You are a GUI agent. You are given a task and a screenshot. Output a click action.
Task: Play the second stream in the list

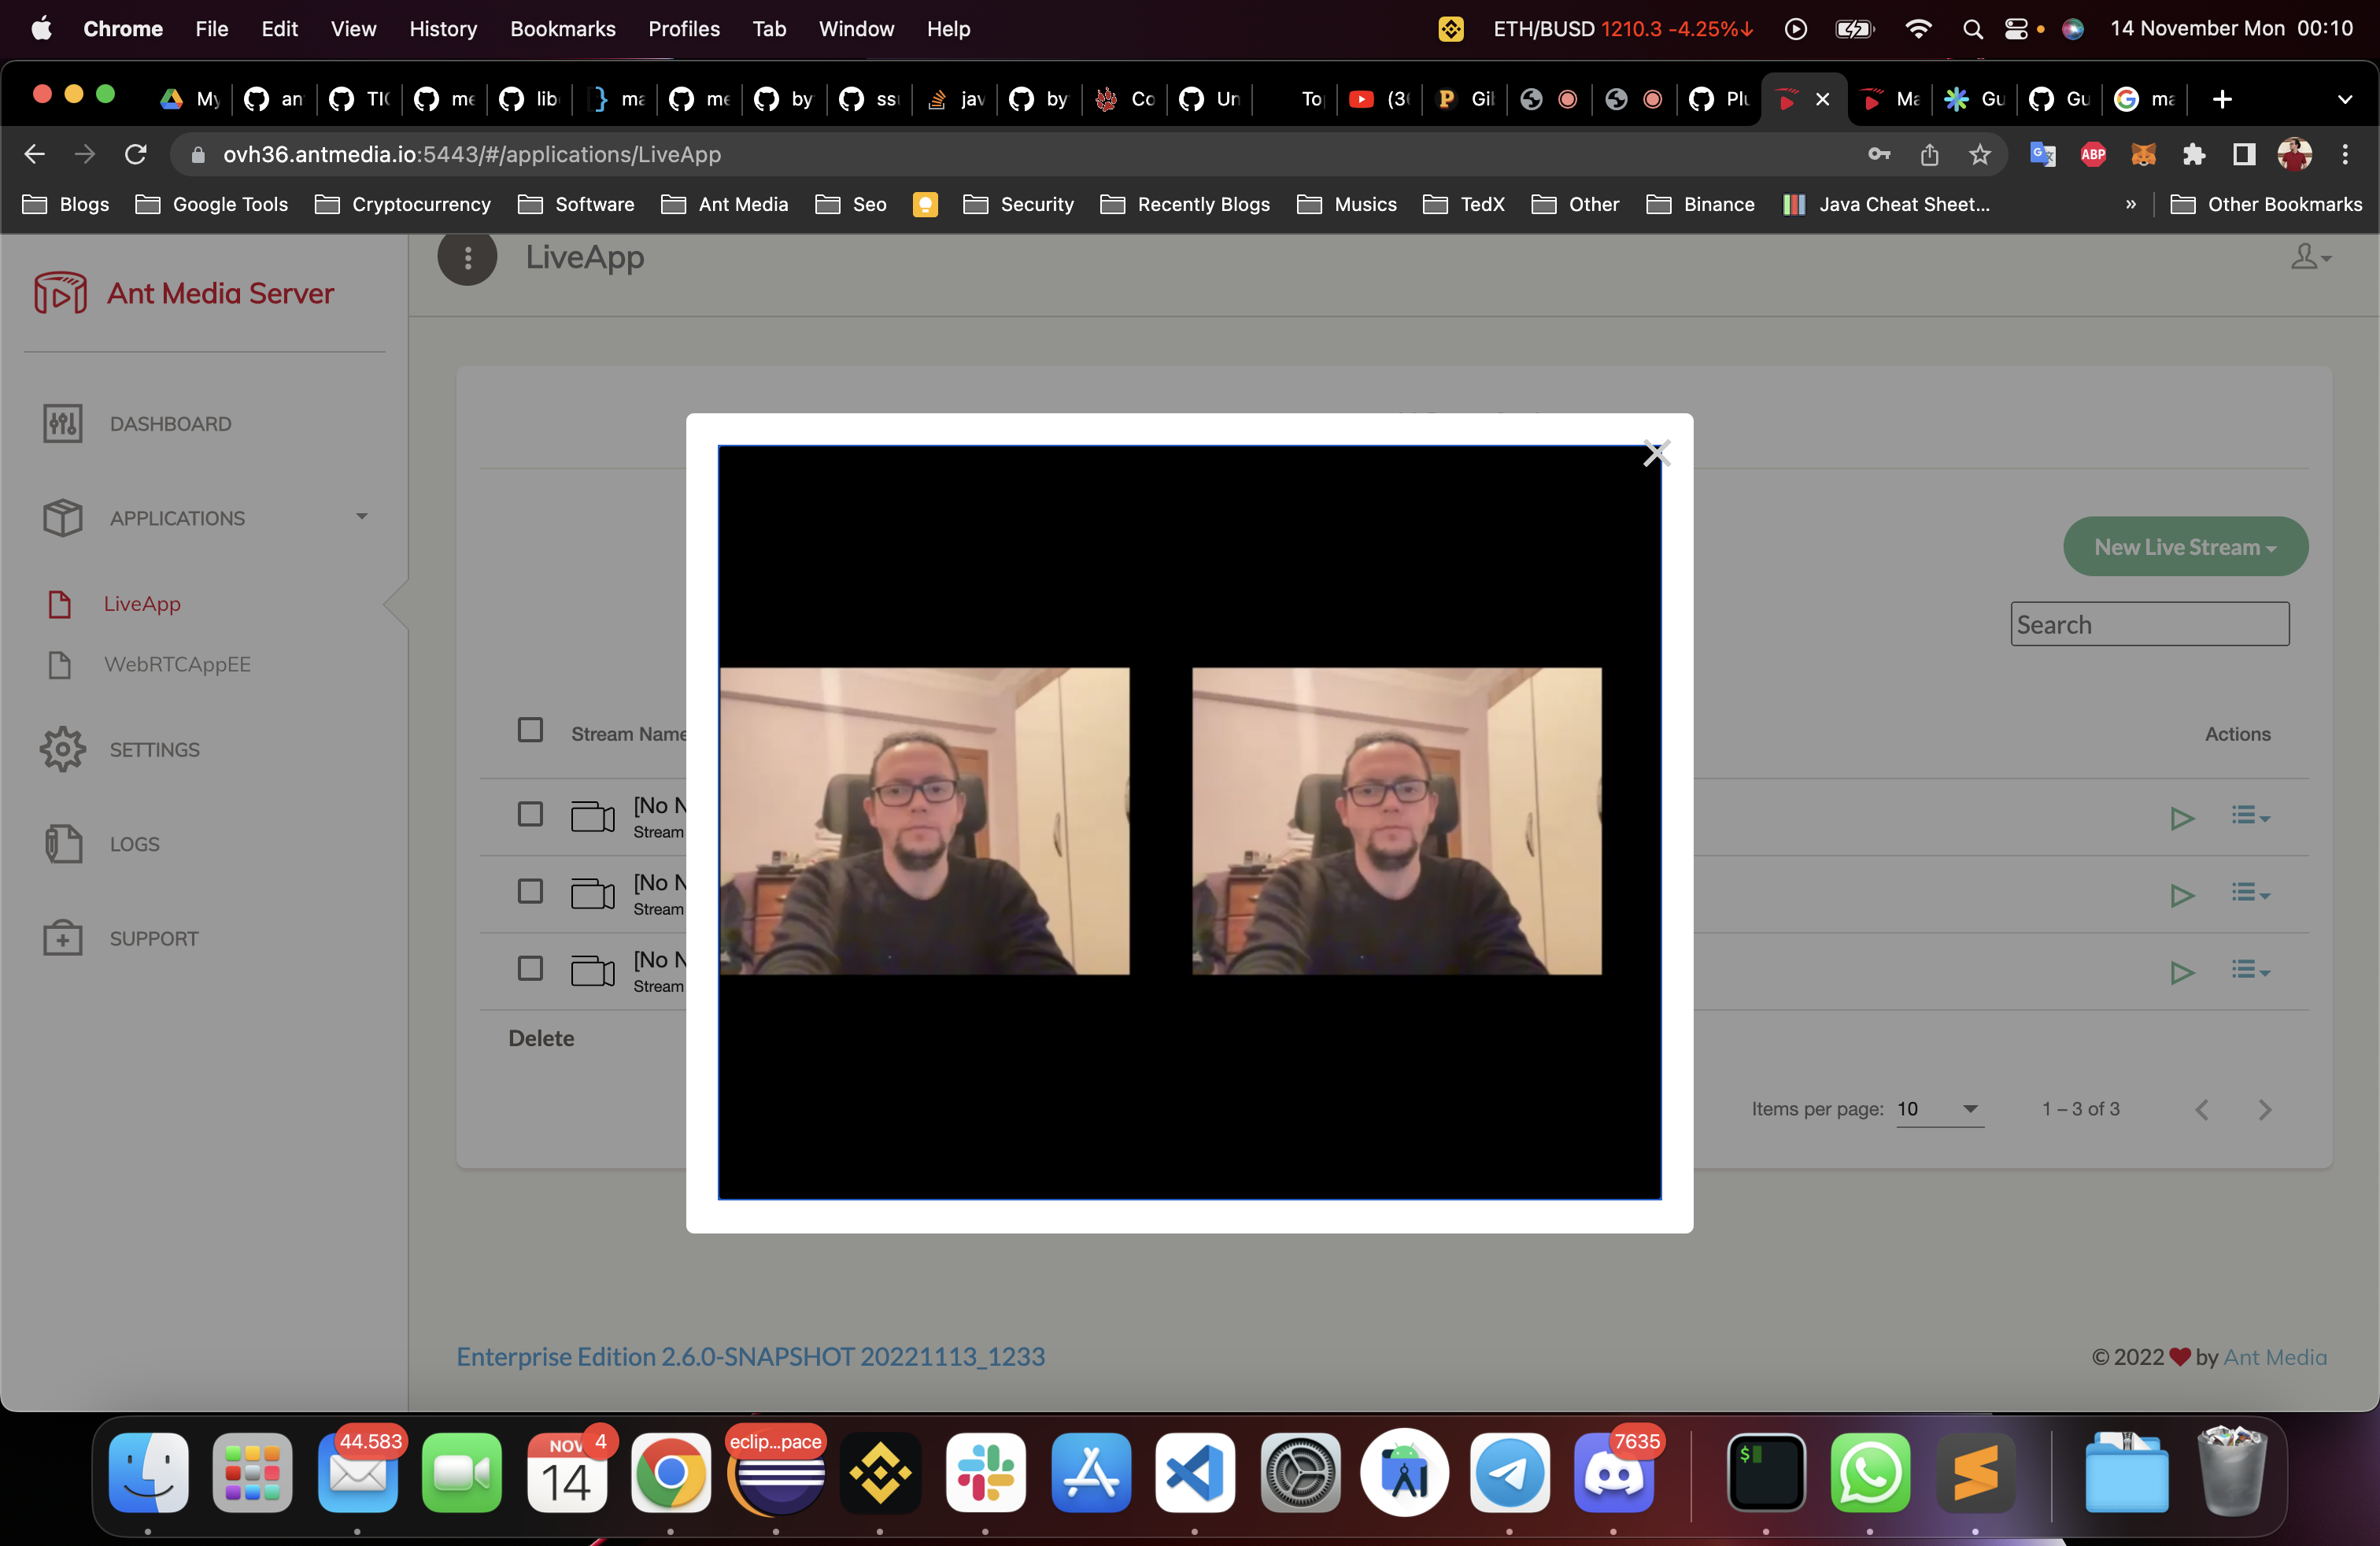pyautogui.click(x=2182, y=895)
